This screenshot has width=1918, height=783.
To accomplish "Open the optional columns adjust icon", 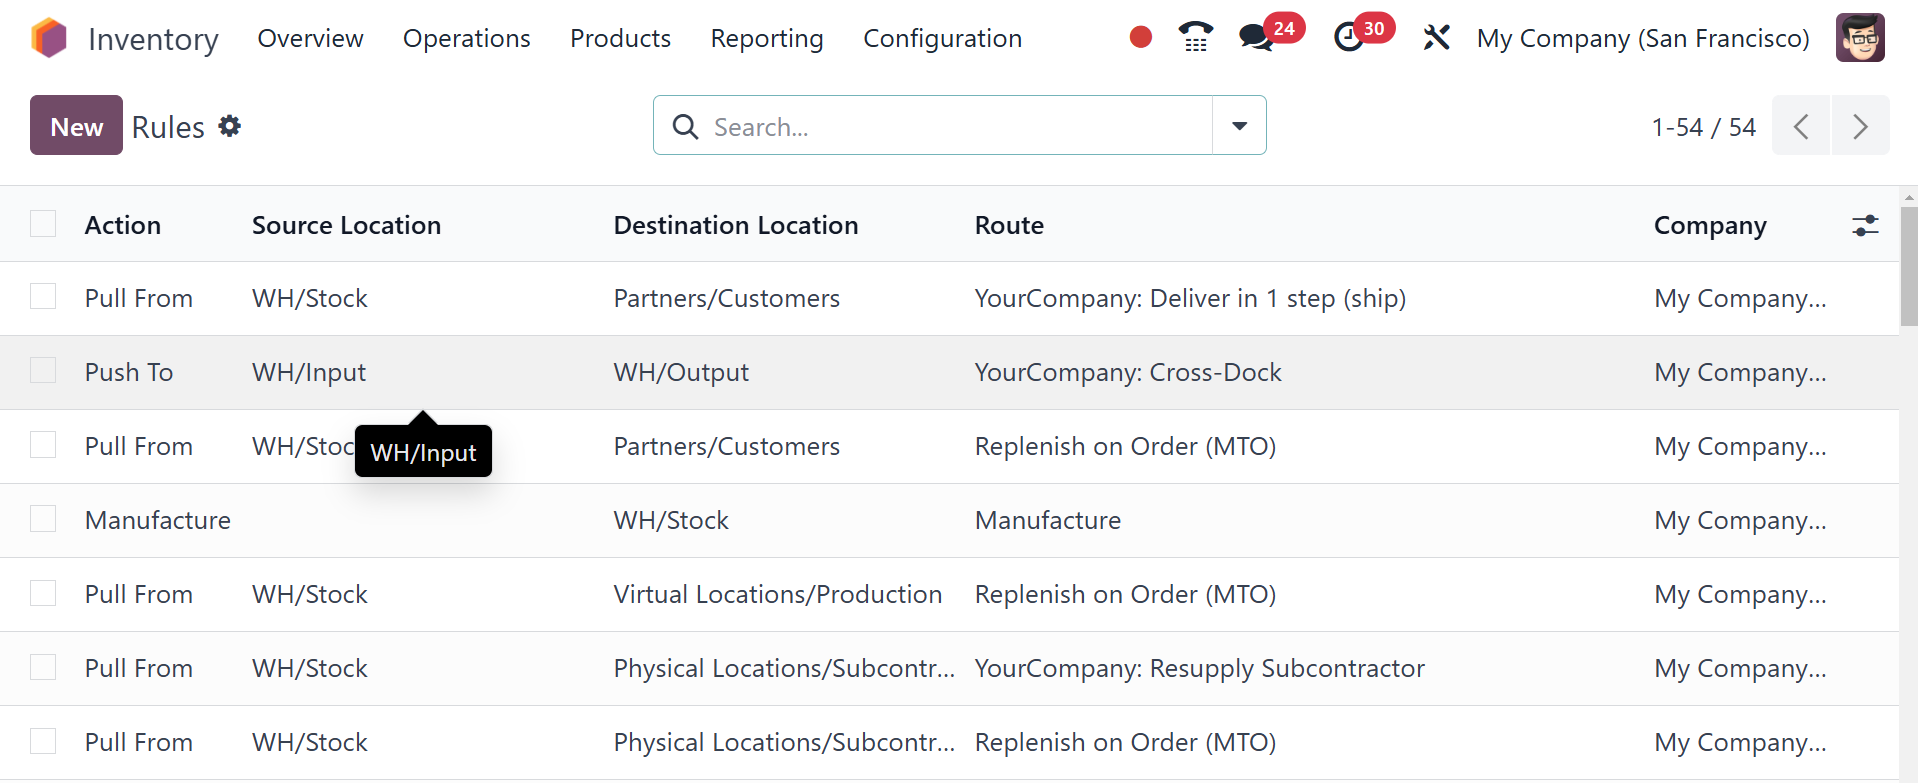I will pyautogui.click(x=1865, y=225).
